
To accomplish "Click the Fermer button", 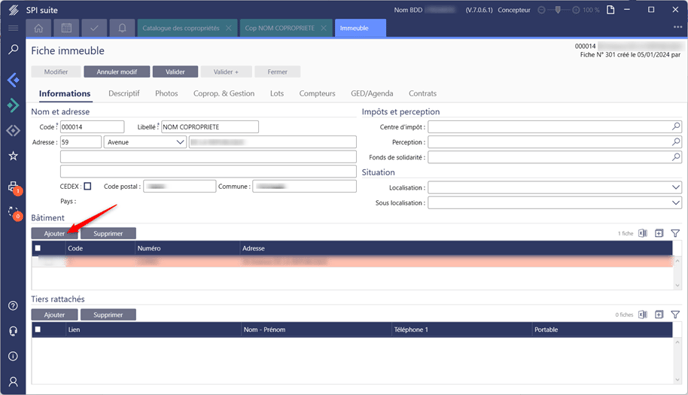I will click(277, 72).
